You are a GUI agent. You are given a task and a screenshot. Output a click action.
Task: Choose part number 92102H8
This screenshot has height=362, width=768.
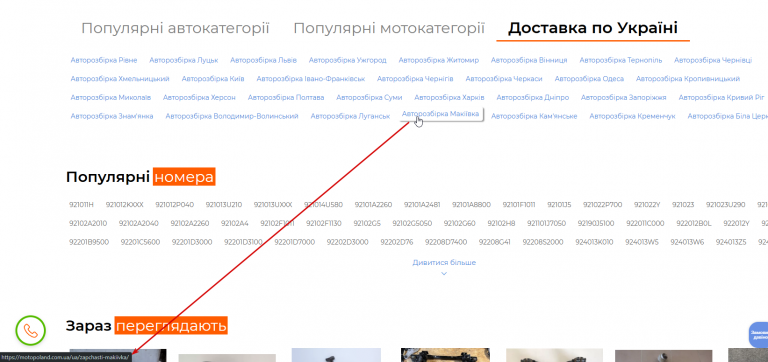501,223
